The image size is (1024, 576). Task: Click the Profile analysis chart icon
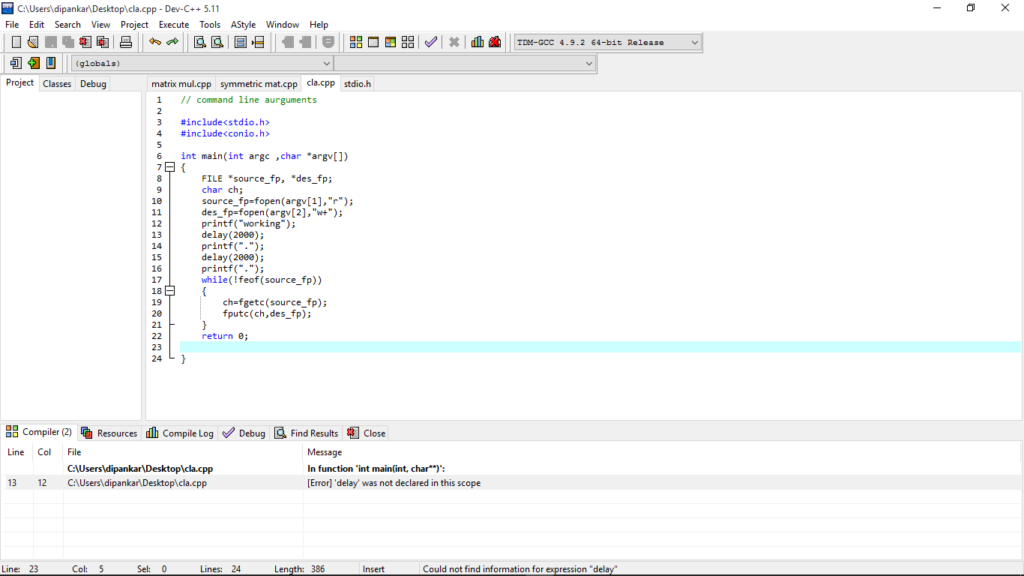[478, 42]
